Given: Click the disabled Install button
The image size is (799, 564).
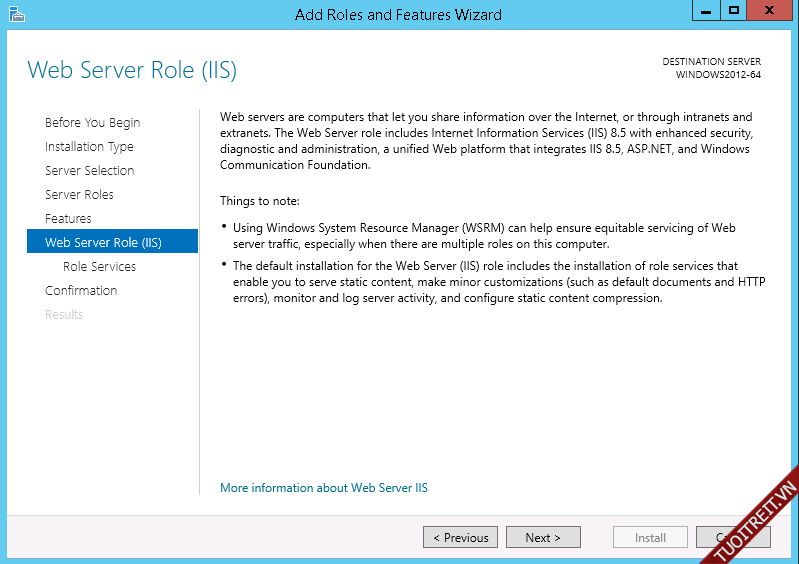Looking at the screenshot, I should click(x=650, y=538).
